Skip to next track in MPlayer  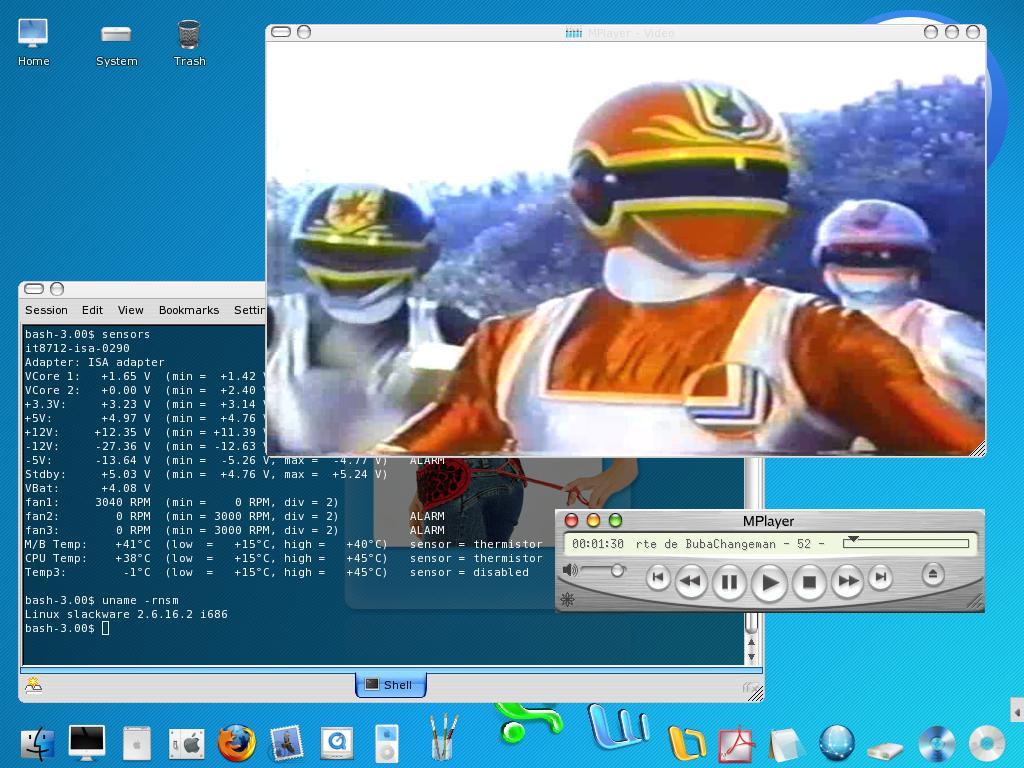coord(881,577)
